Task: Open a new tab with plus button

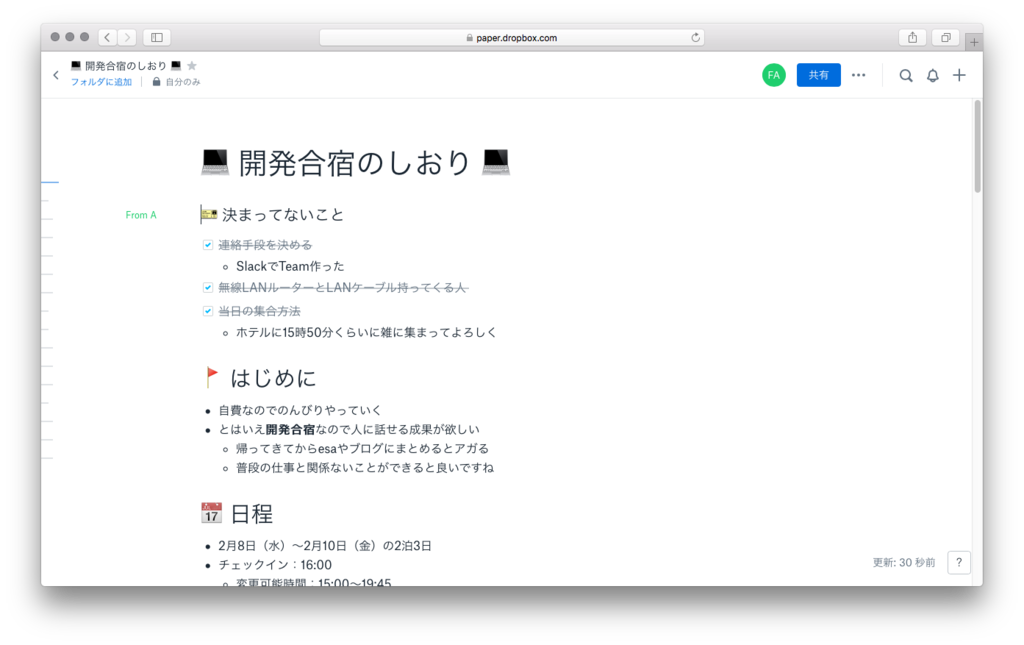Action: 974,42
